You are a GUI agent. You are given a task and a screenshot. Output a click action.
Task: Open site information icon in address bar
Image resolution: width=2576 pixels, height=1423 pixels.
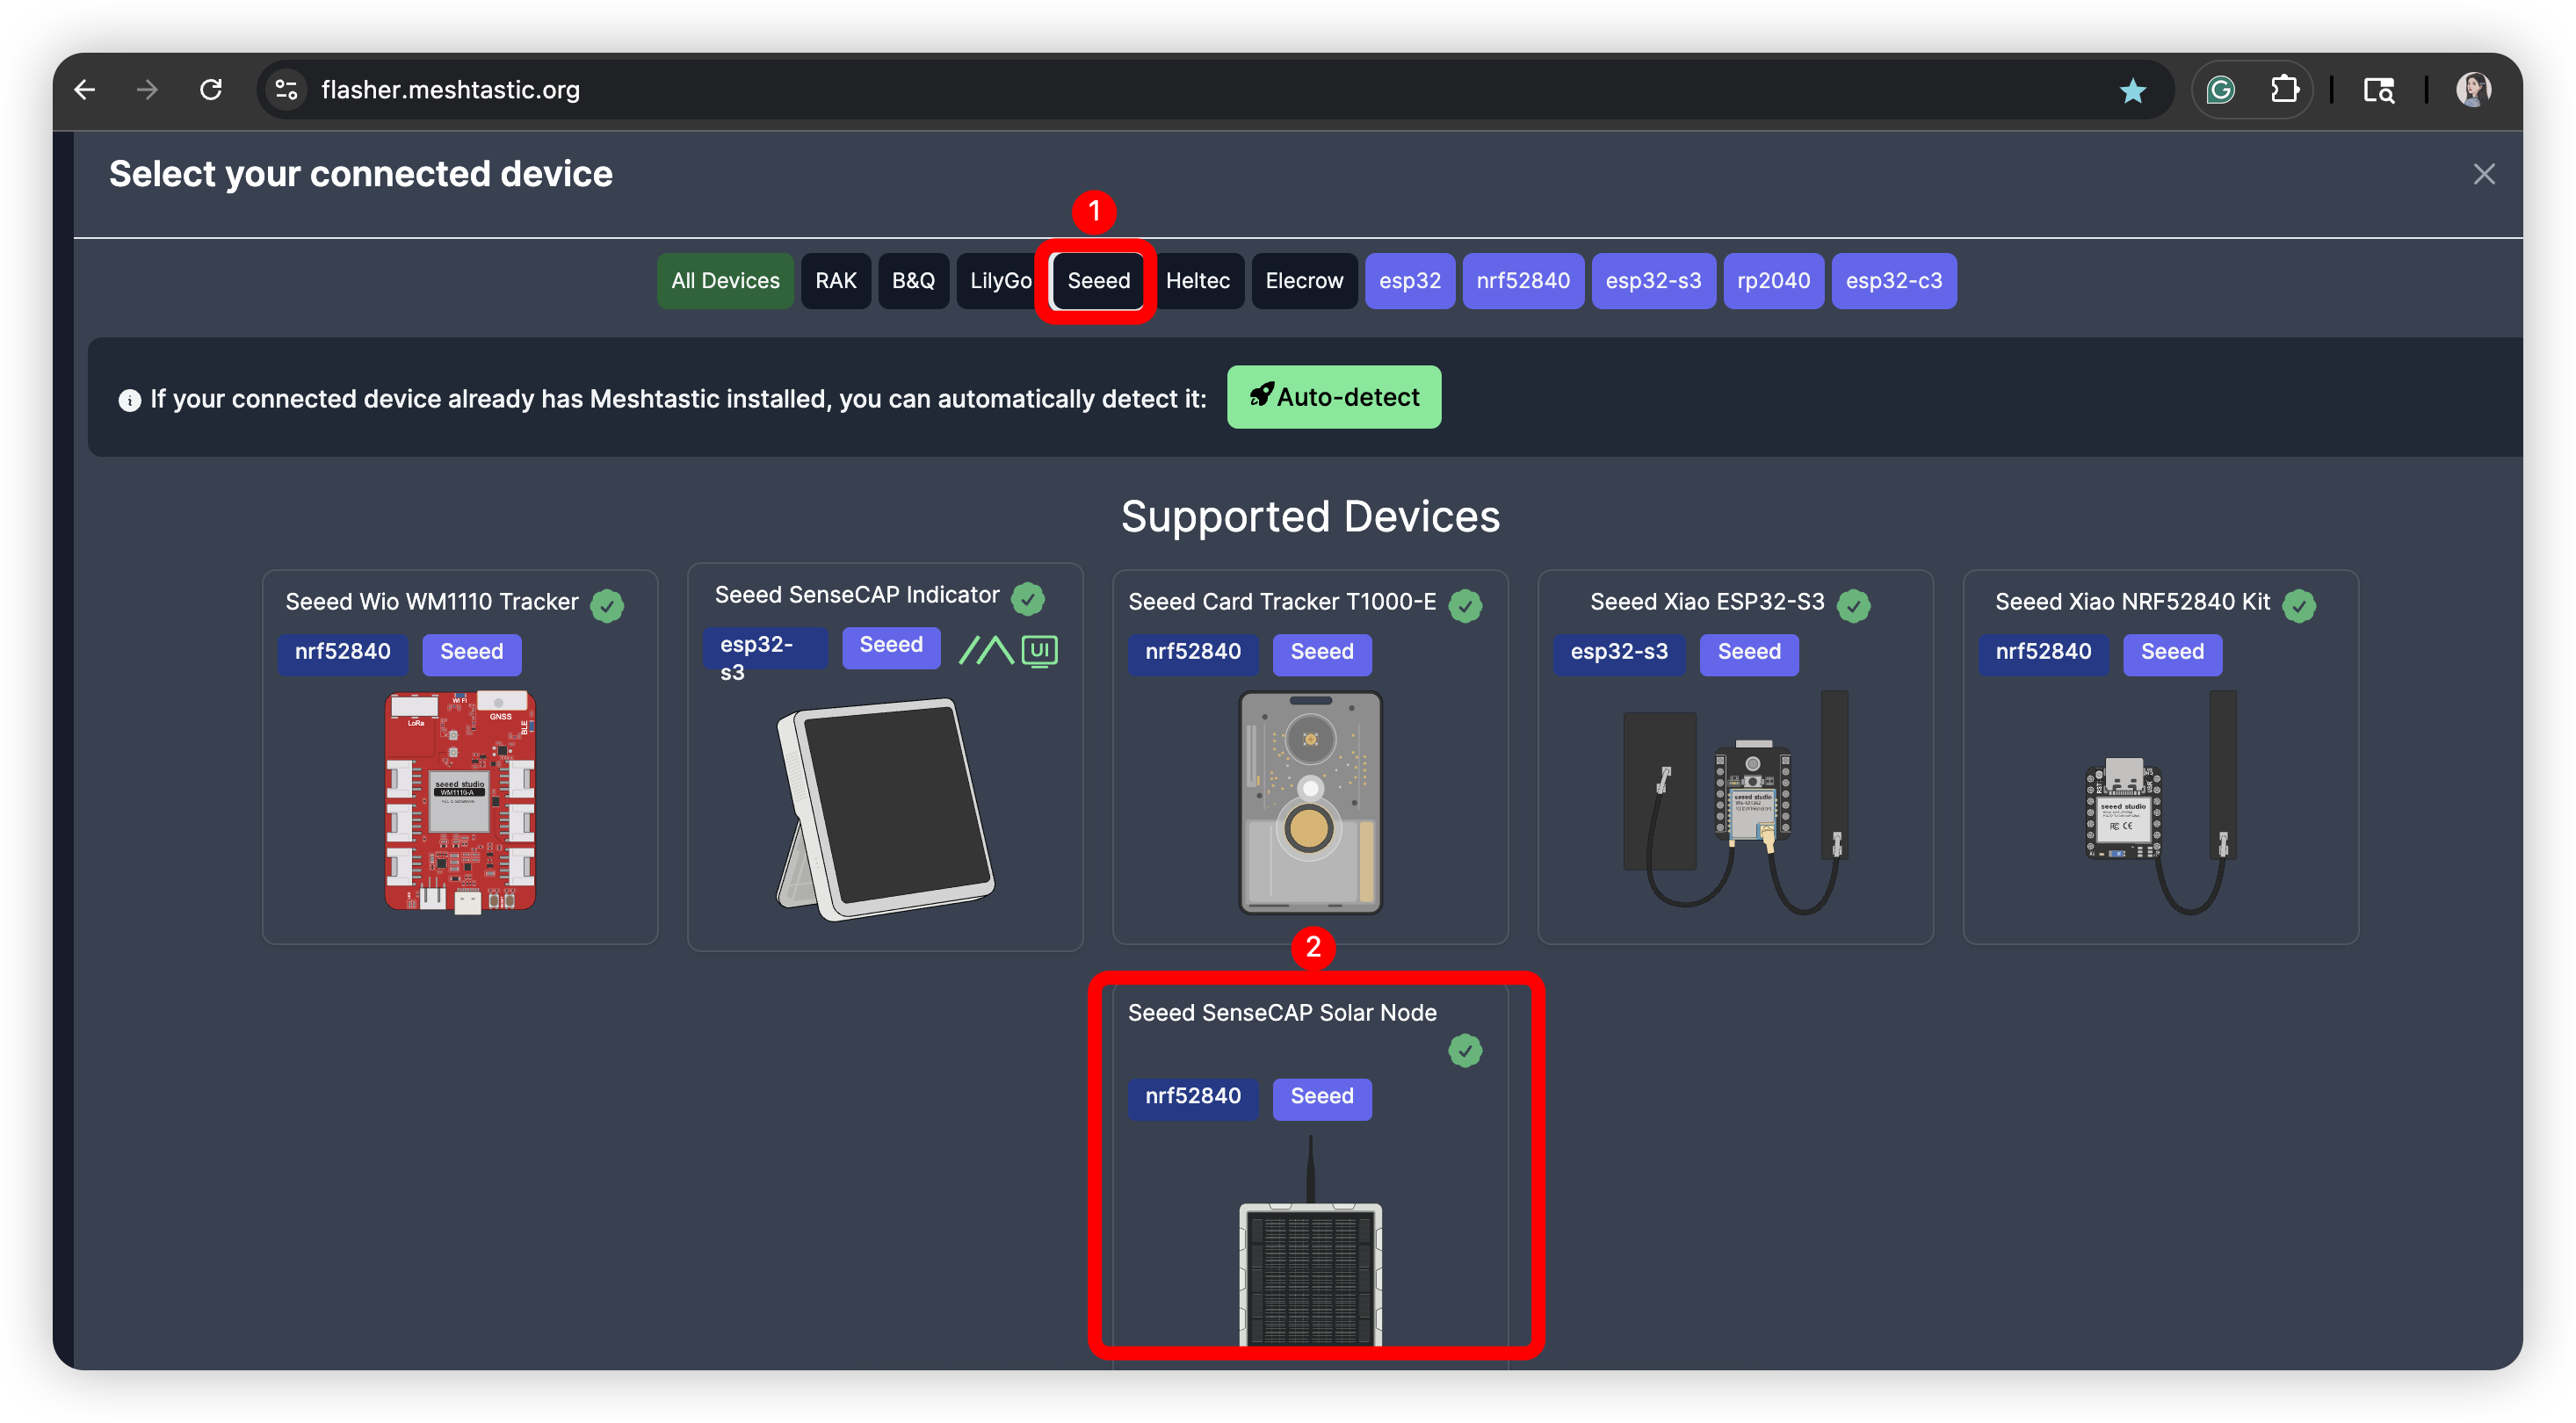[x=287, y=90]
